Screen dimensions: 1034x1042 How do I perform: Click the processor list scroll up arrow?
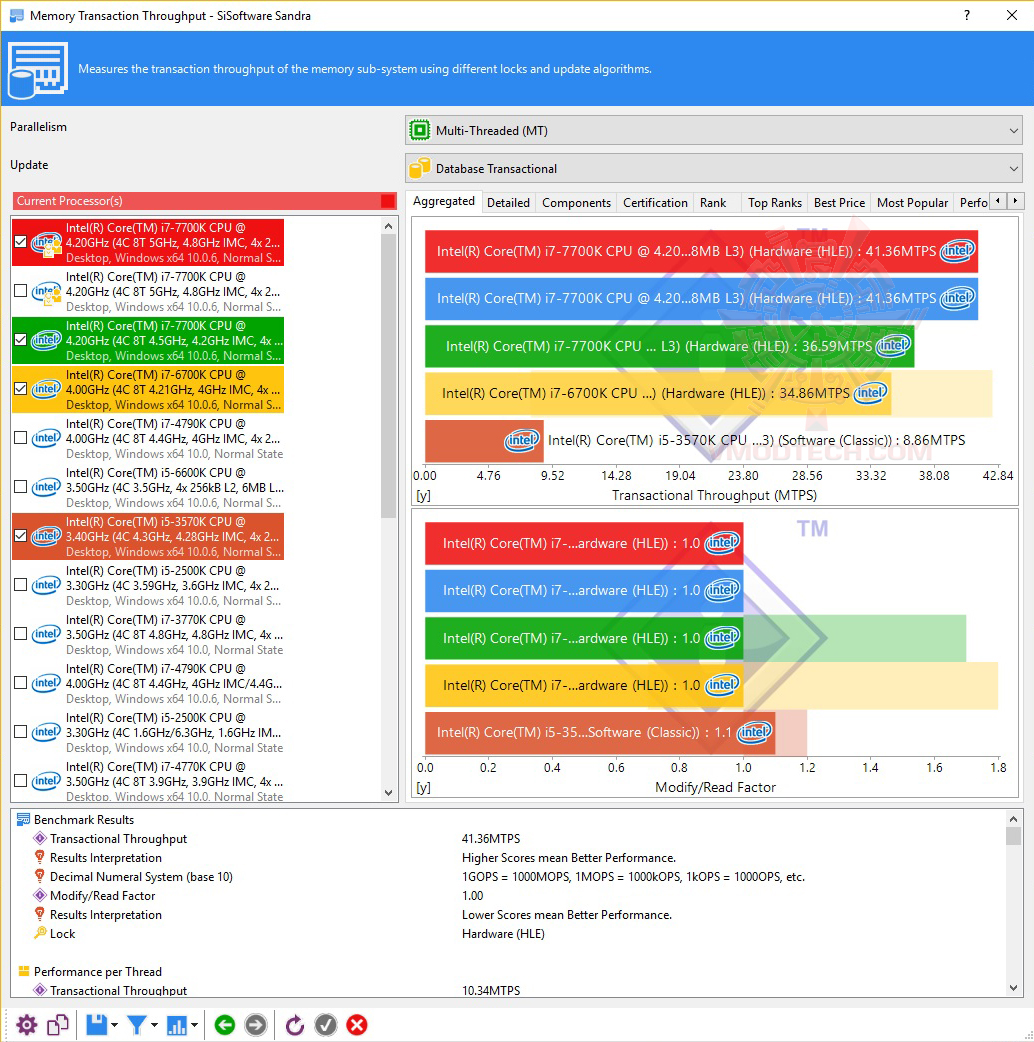[389, 226]
